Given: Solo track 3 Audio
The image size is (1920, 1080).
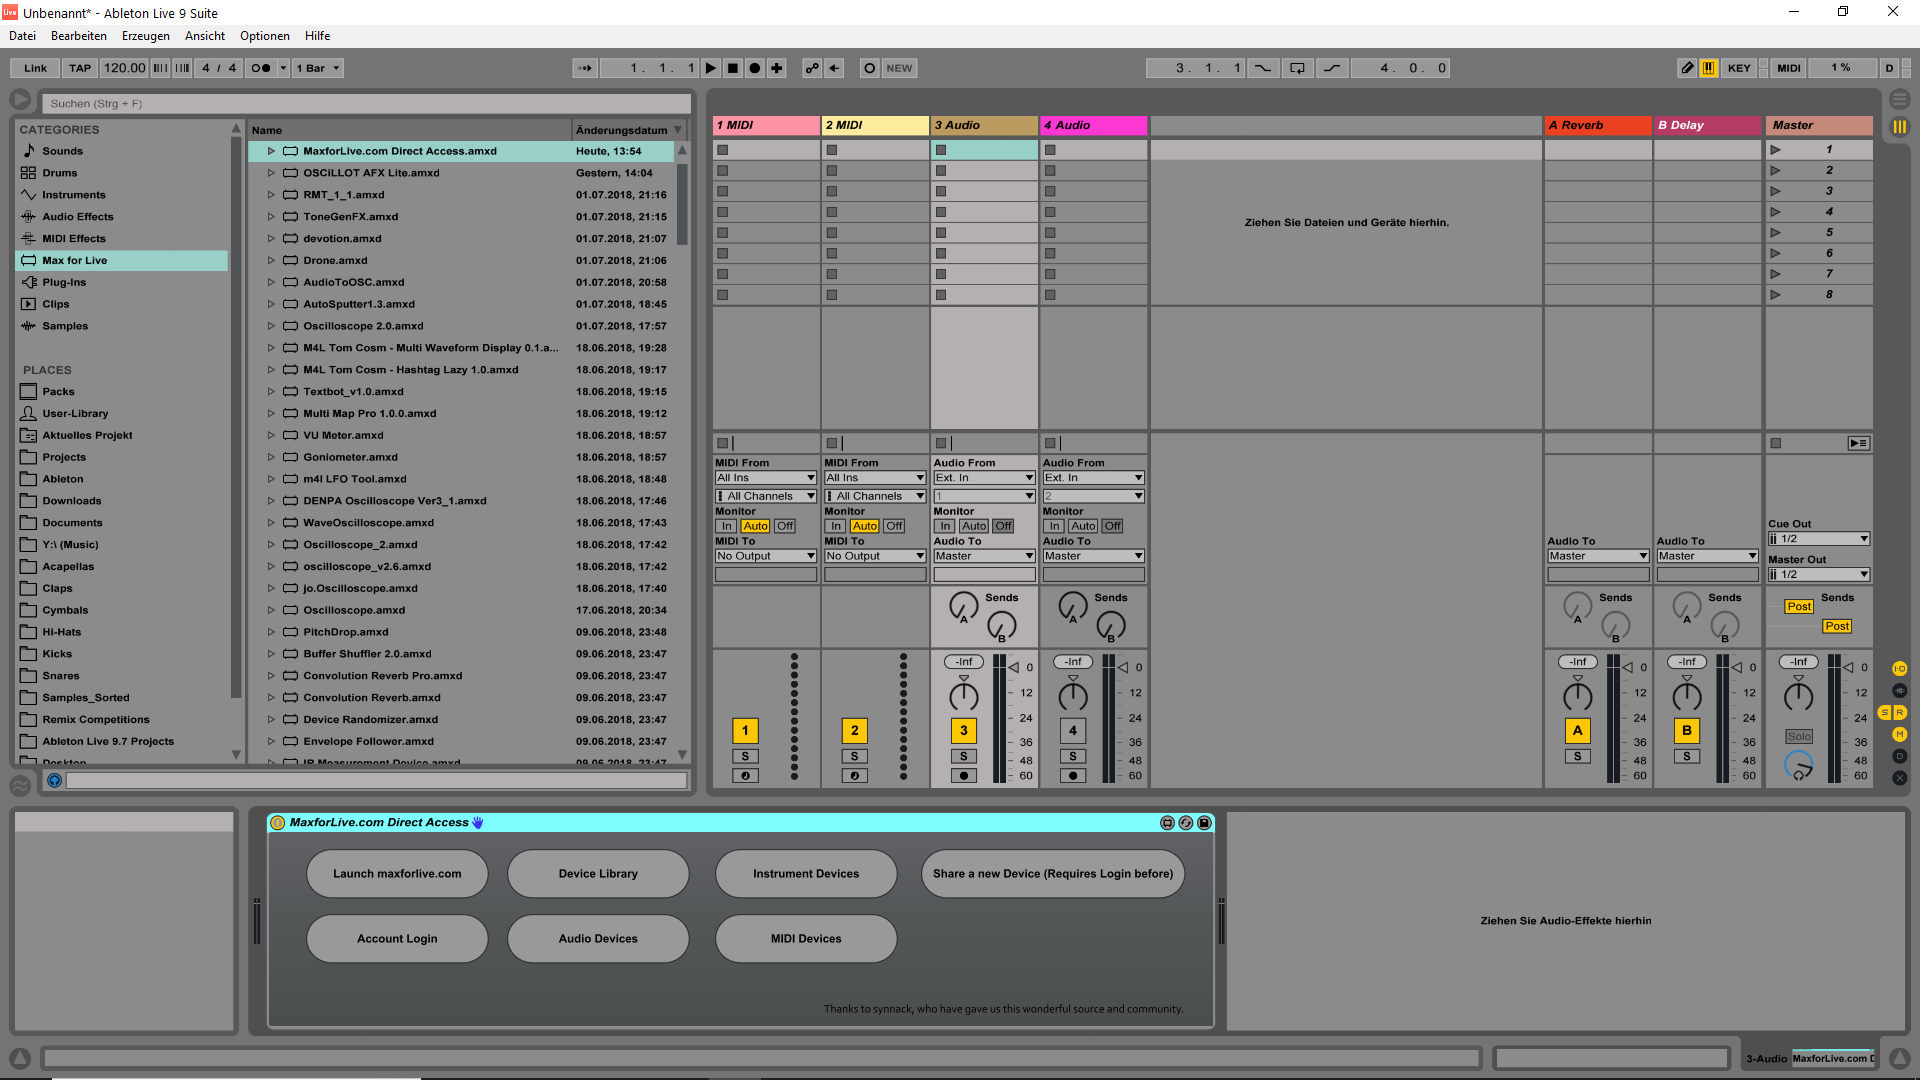Looking at the screenshot, I should click(x=964, y=757).
